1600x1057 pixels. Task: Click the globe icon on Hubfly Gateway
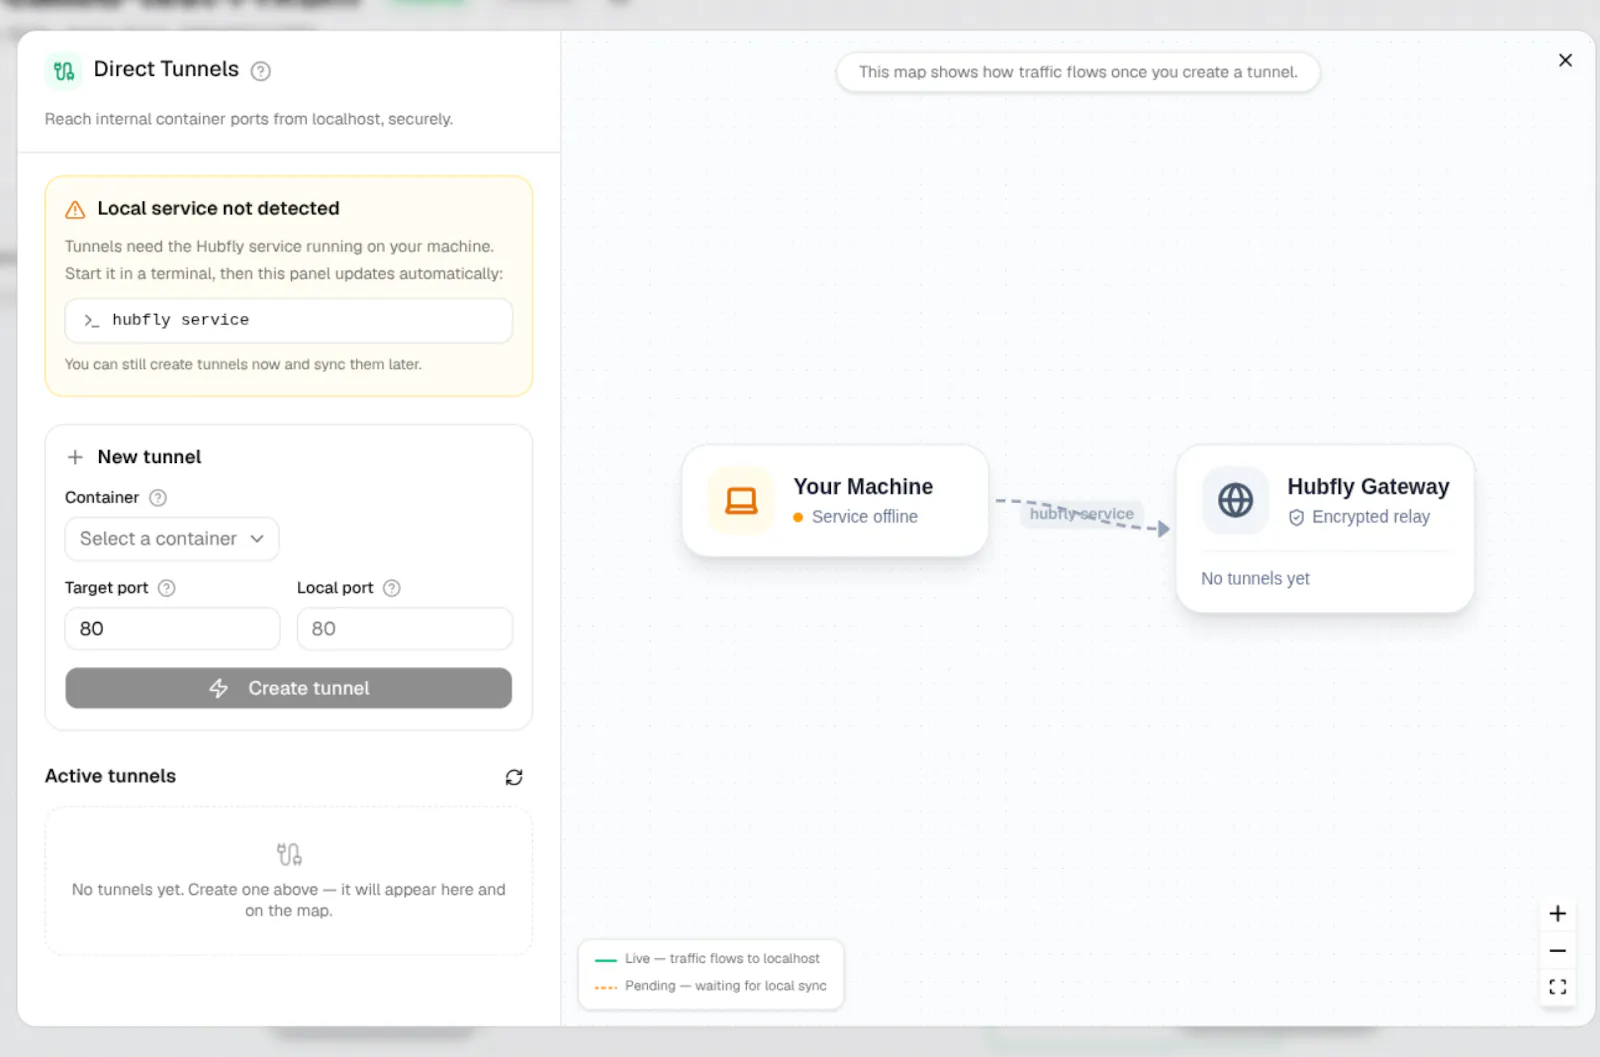pyautogui.click(x=1235, y=500)
